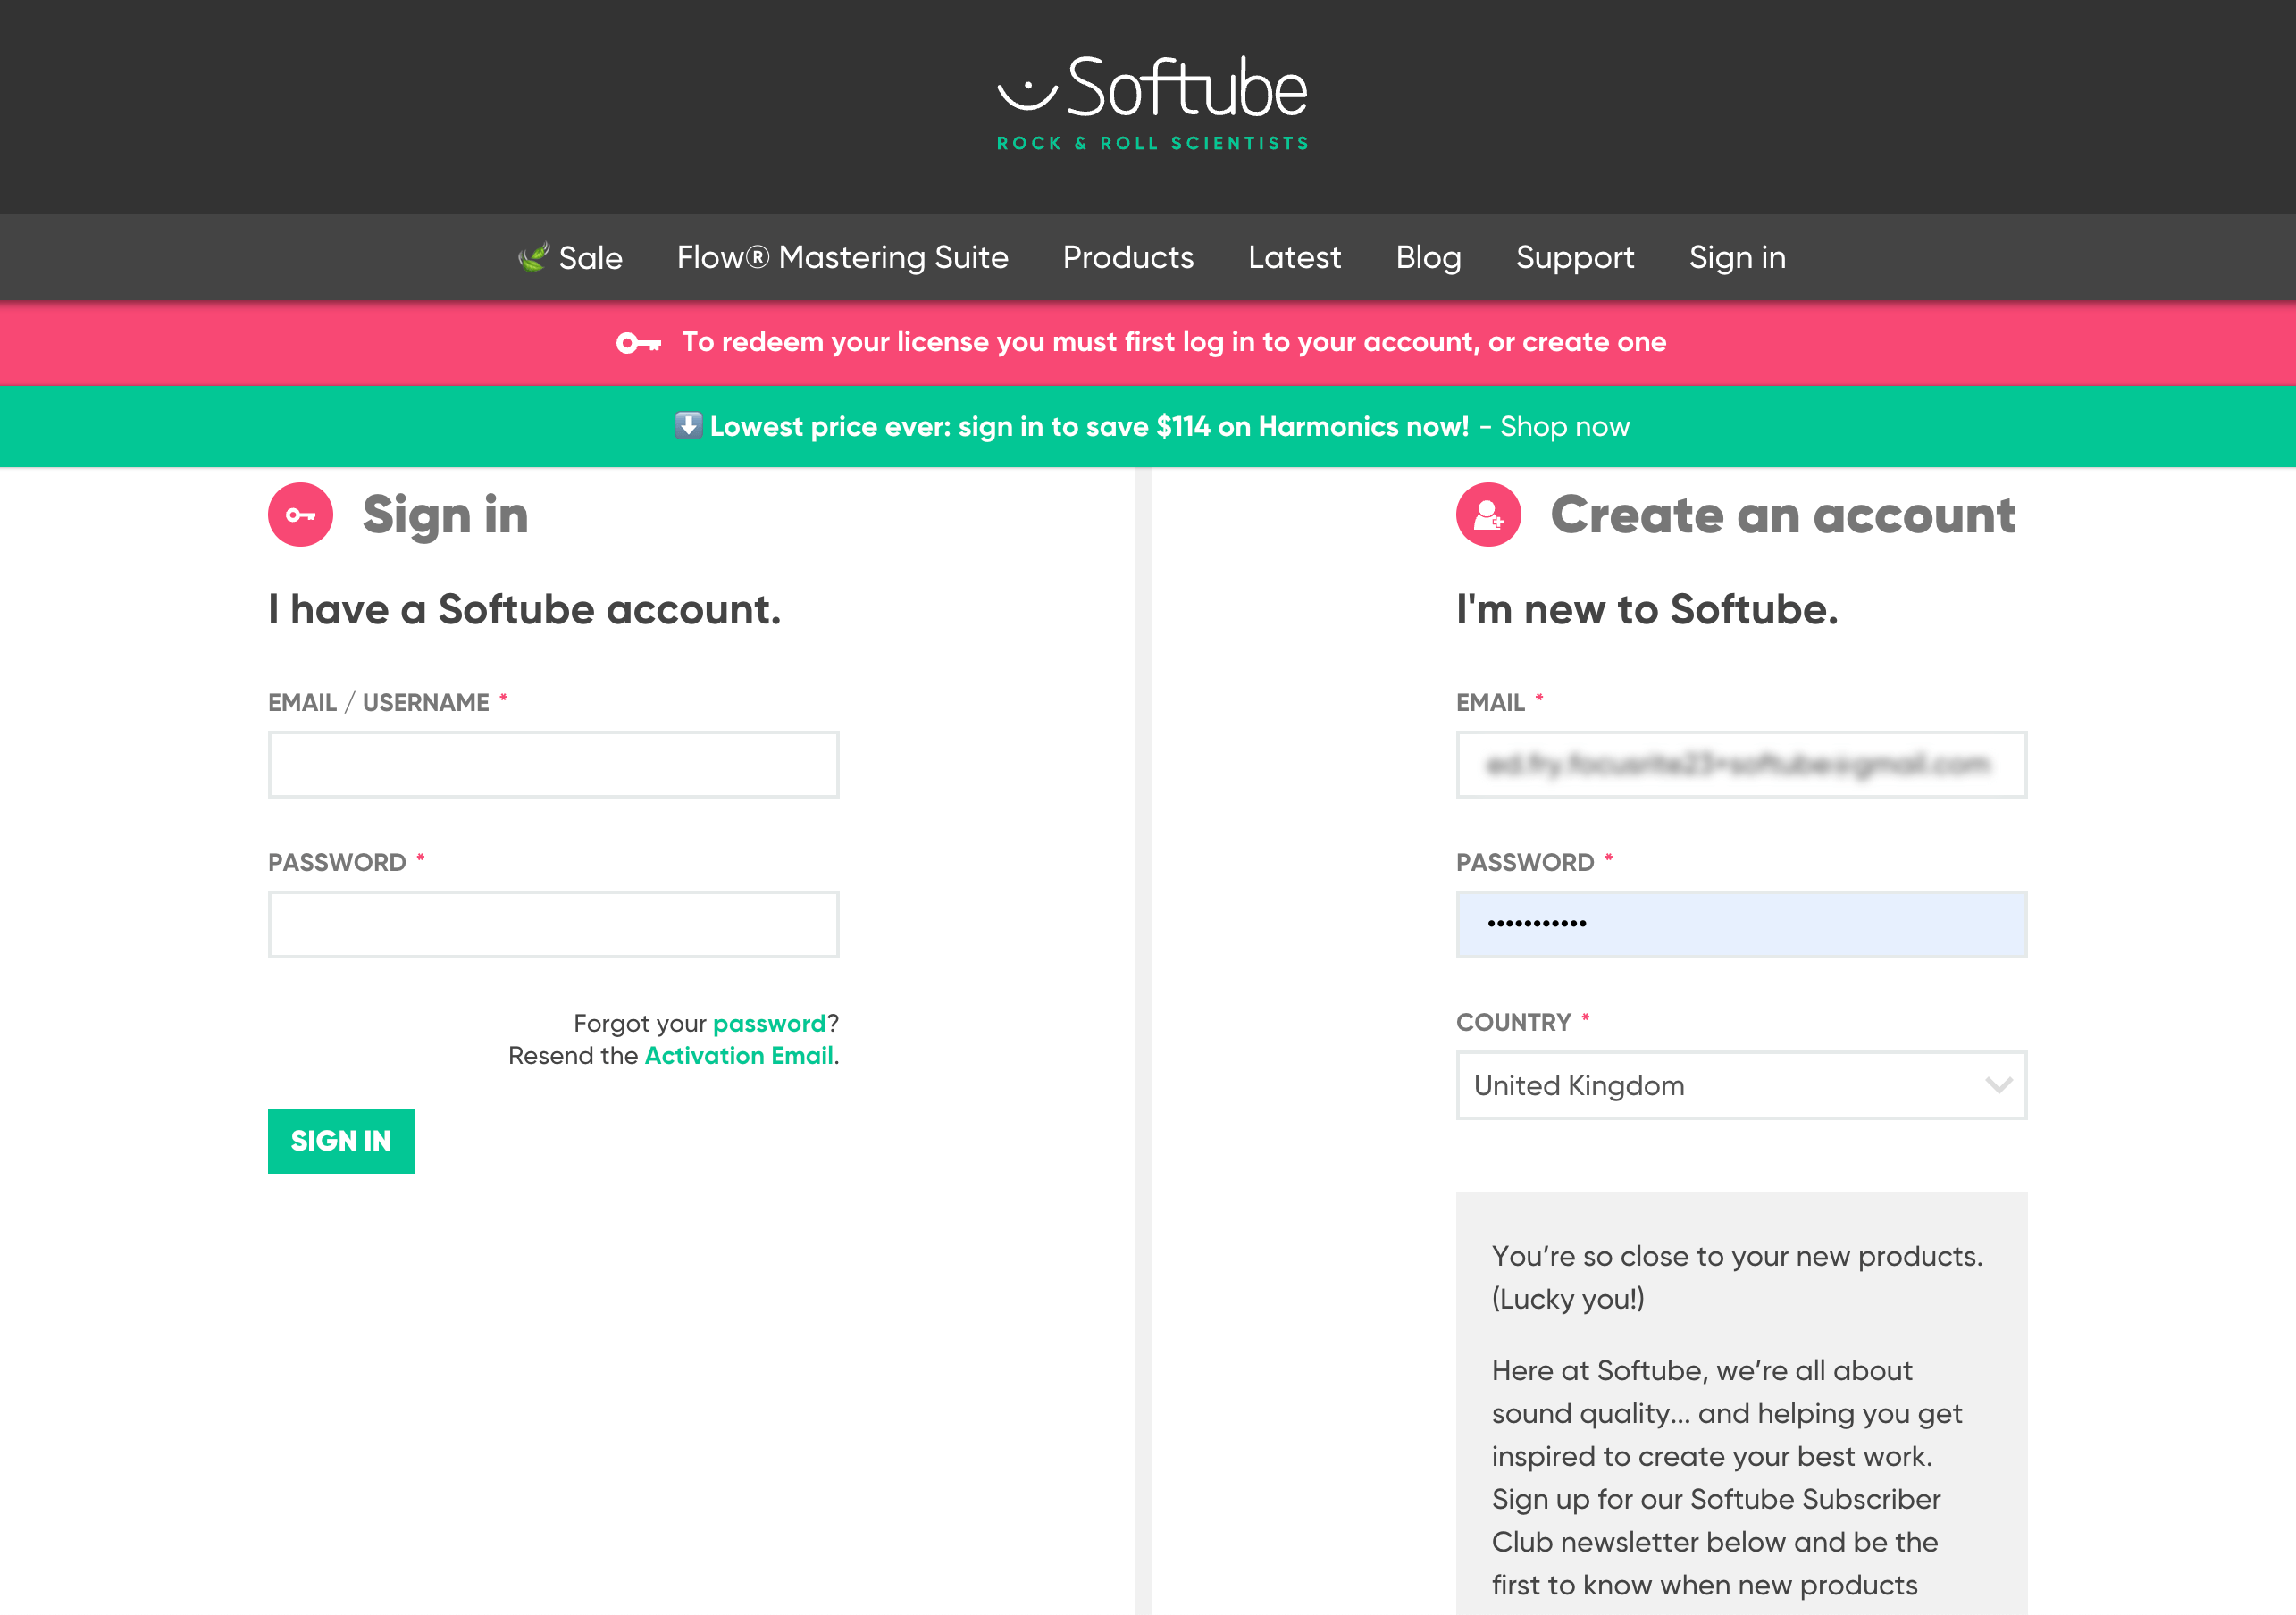
Task: Click the Shop now link
Action: click(x=1565, y=426)
